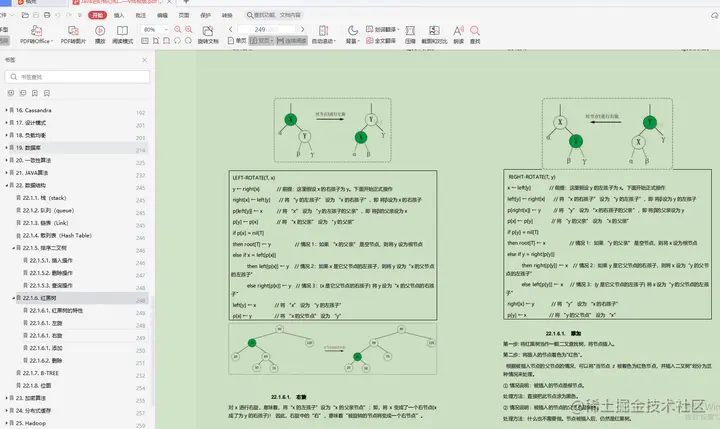Click the 压缩 compress icon
The width and height of the screenshot is (720, 429).
click(x=411, y=31)
